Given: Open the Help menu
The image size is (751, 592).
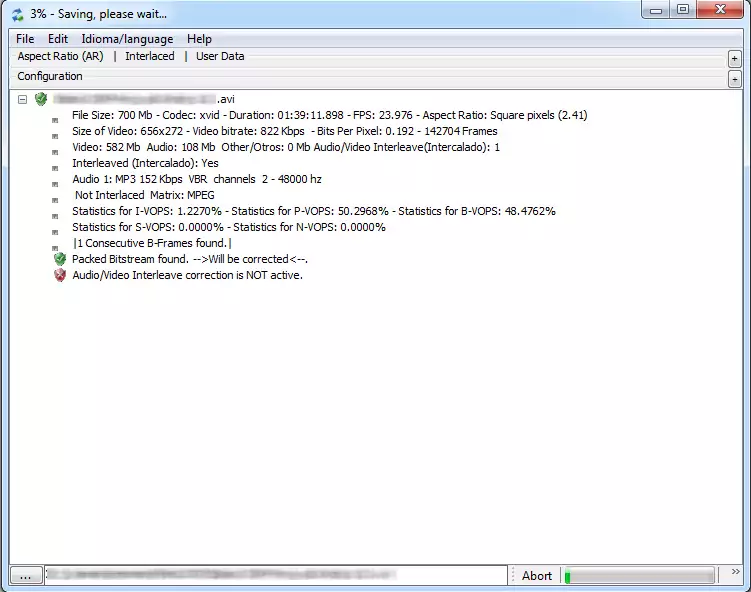Looking at the screenshot, I should click(x=199, y=39).
